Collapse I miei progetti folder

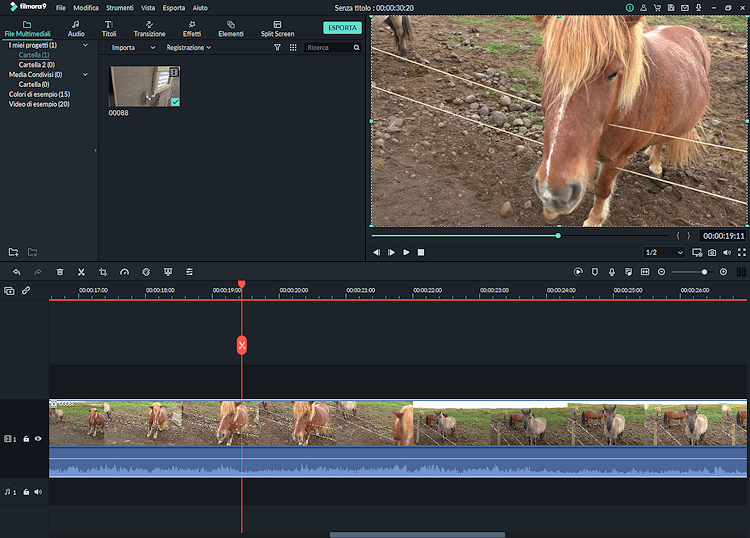pos(85,45)
